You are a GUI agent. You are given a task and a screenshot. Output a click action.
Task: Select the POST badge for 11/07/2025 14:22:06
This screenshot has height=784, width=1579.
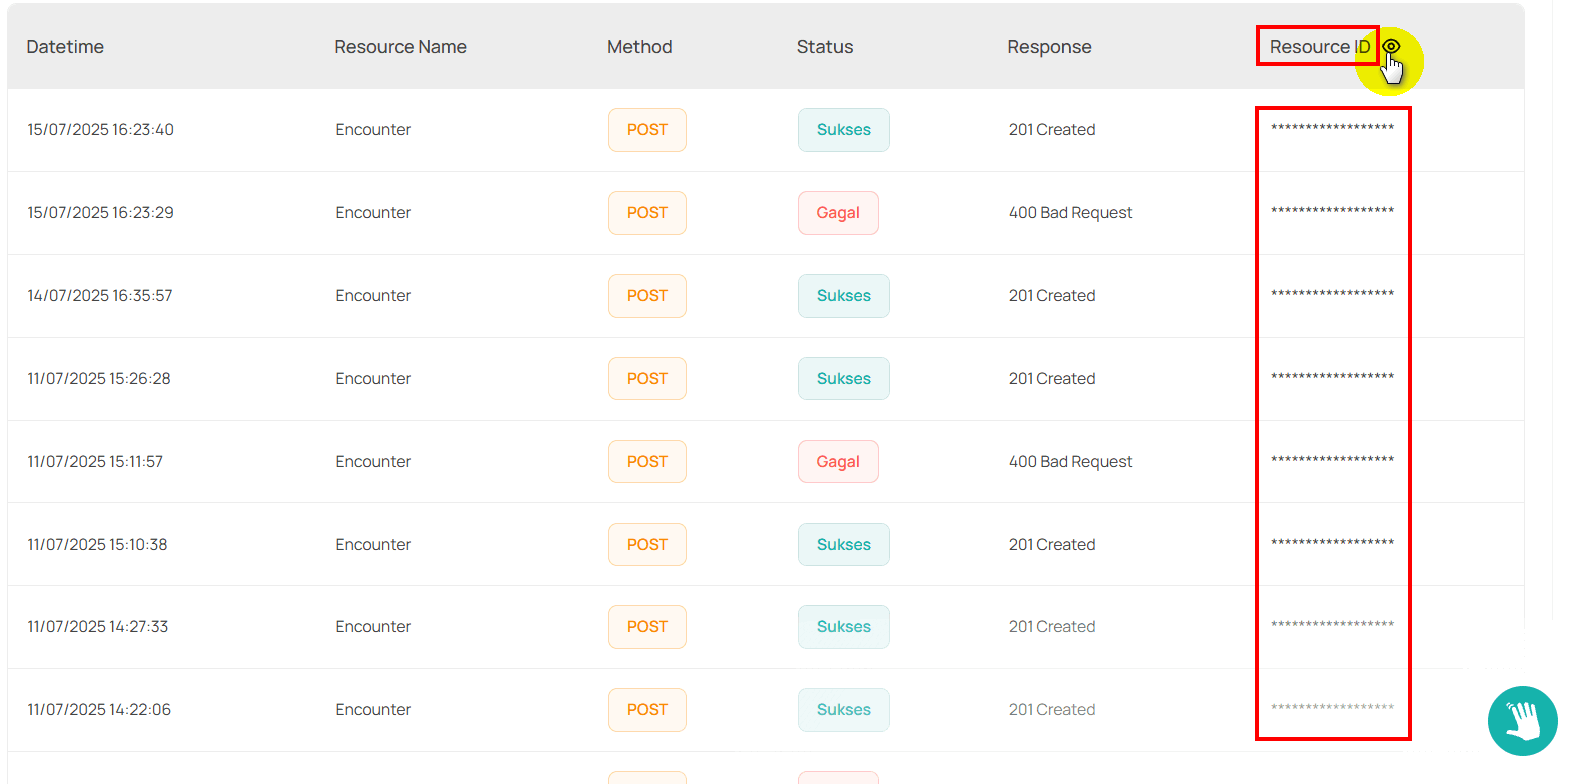[647, 710]
